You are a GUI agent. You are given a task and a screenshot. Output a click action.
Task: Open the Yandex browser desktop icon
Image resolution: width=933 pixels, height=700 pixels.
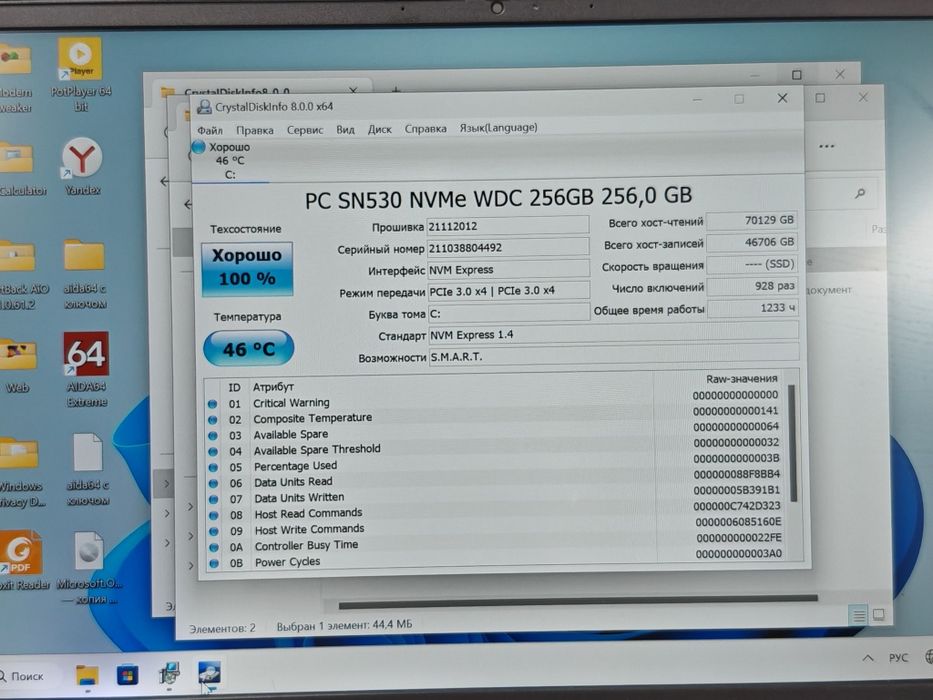(82, 167)
